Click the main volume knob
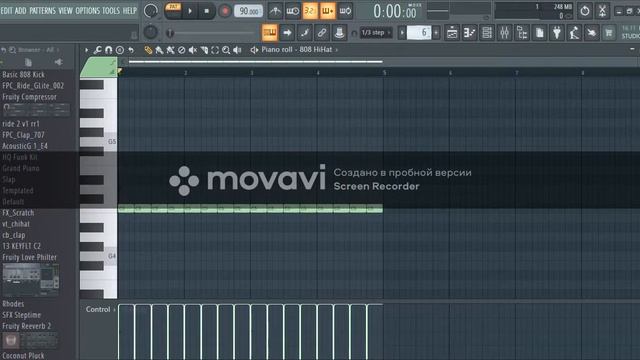The width and height of the screenshot is (640, 360). pos(151,11)
